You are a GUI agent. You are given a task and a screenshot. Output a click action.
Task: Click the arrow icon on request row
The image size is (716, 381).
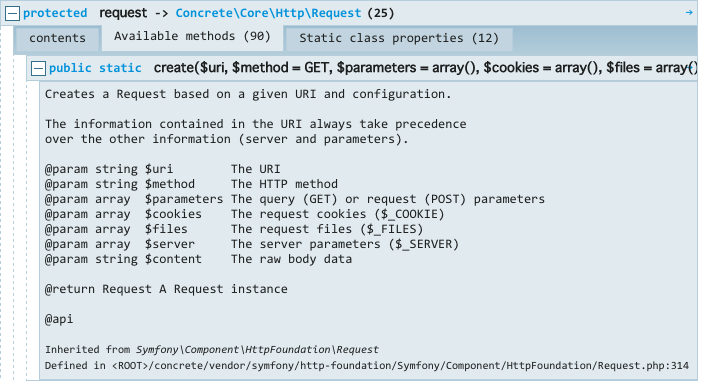[689, 13]
